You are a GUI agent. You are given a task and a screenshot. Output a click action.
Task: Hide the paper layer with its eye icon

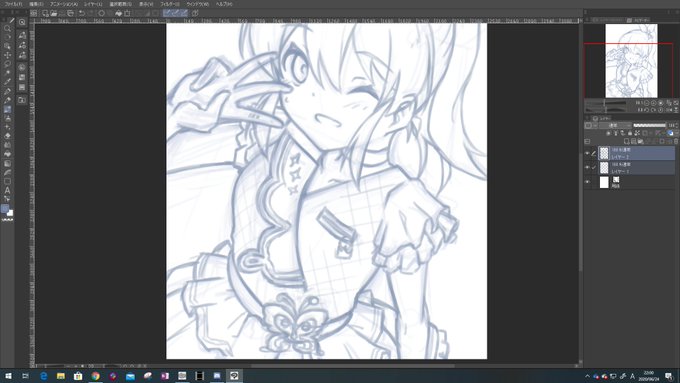tap(587, 182)
